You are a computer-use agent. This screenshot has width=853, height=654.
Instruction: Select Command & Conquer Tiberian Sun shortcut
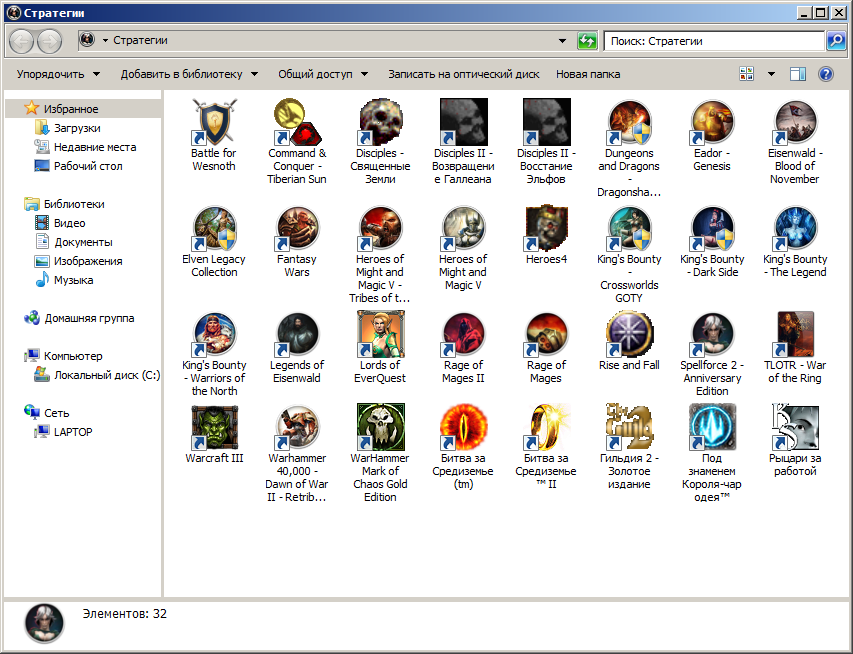click(297, 141)
